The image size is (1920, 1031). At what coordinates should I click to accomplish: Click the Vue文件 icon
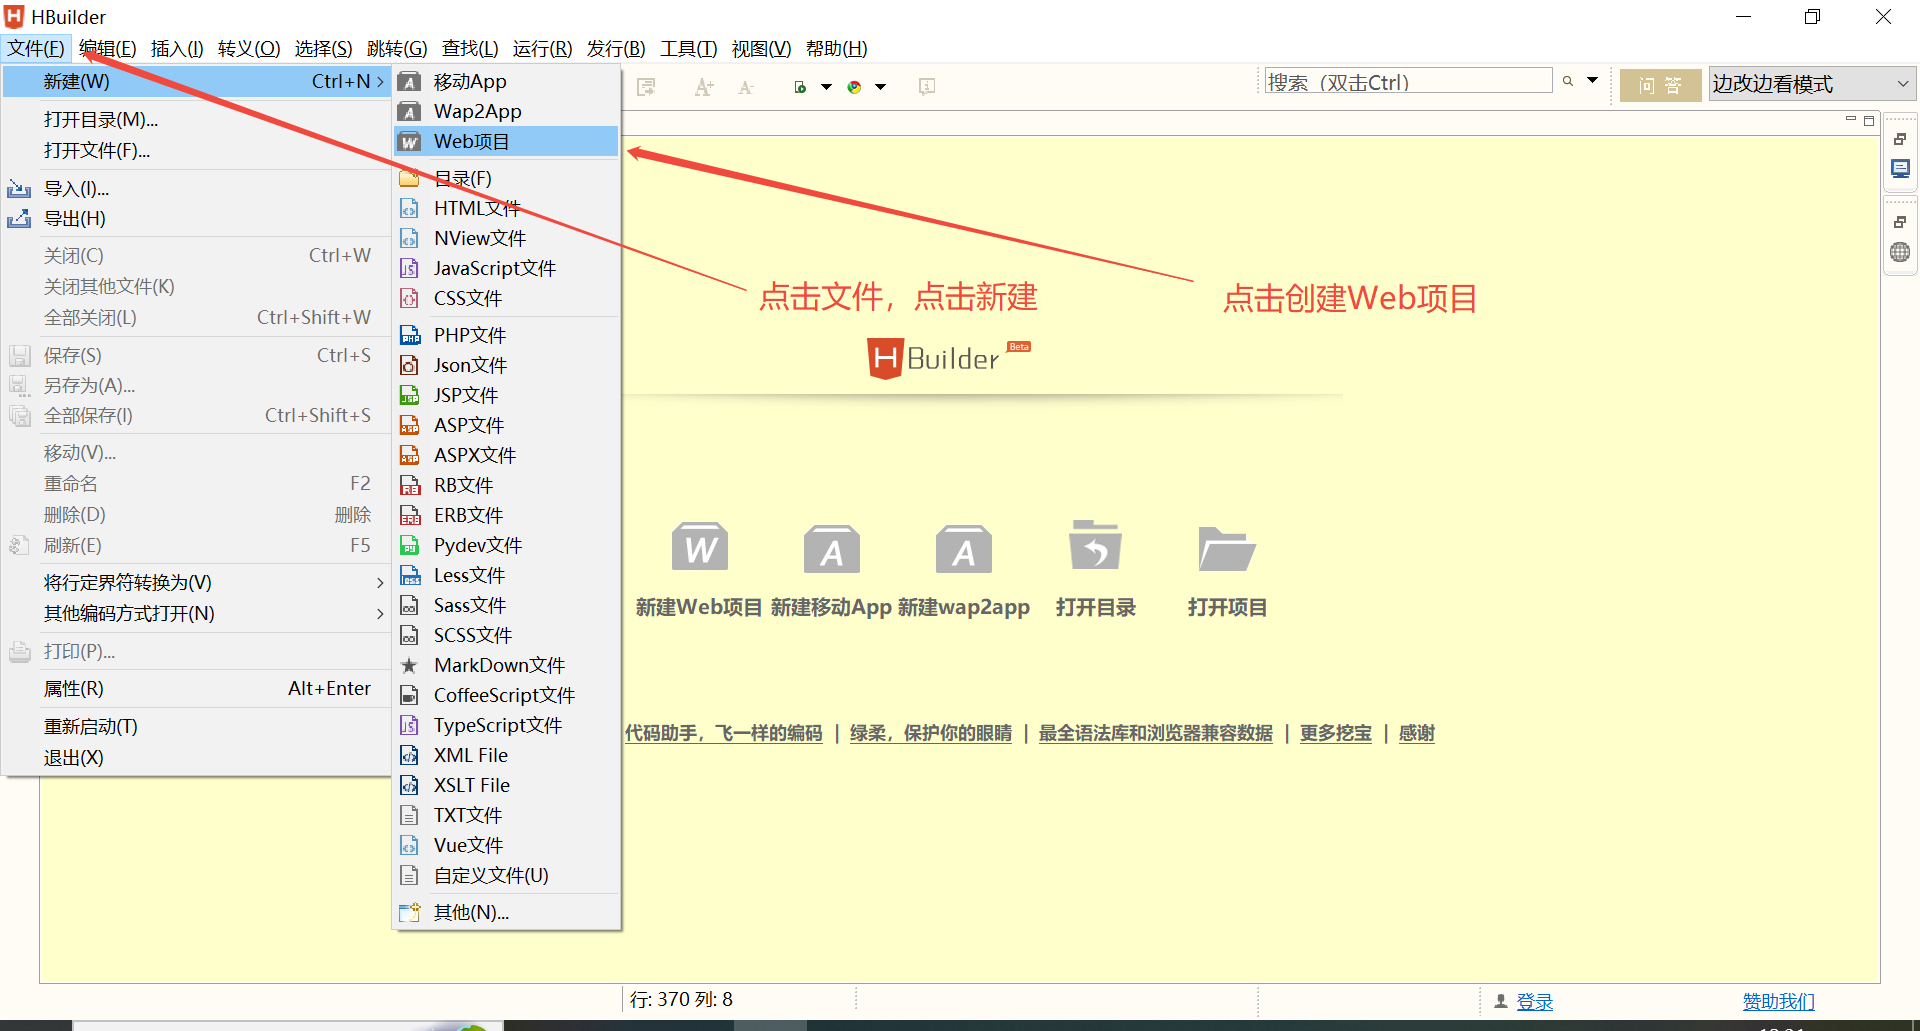point(409,845)
